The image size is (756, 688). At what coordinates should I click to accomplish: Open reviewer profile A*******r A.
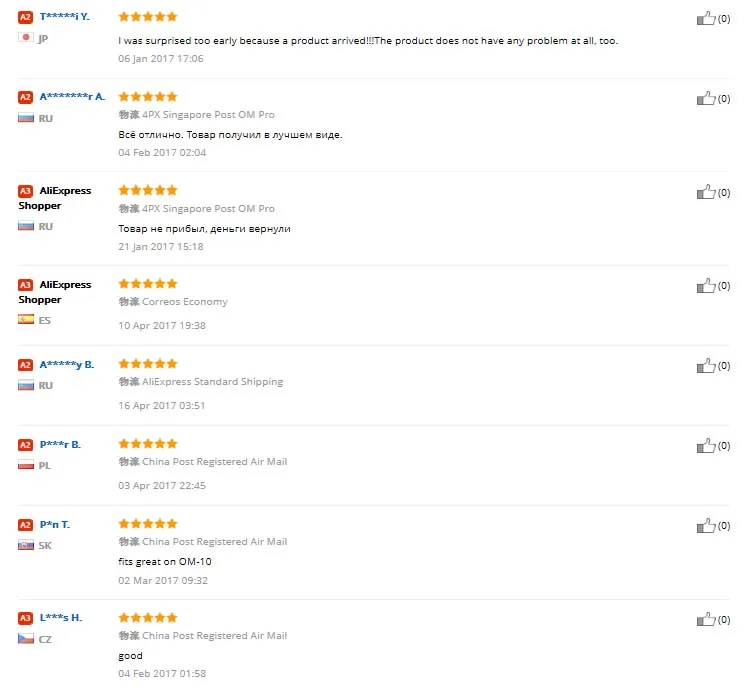point(71,98)
